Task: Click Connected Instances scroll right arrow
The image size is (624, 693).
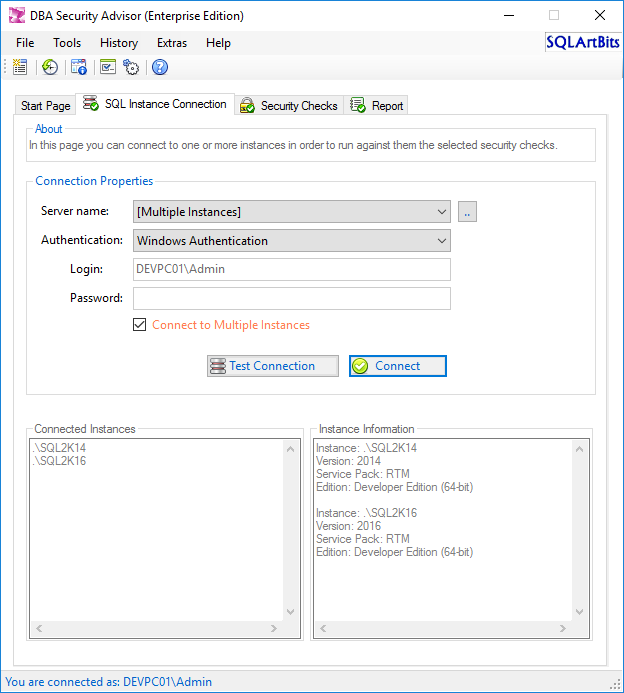Action: [x=274, y=628]
